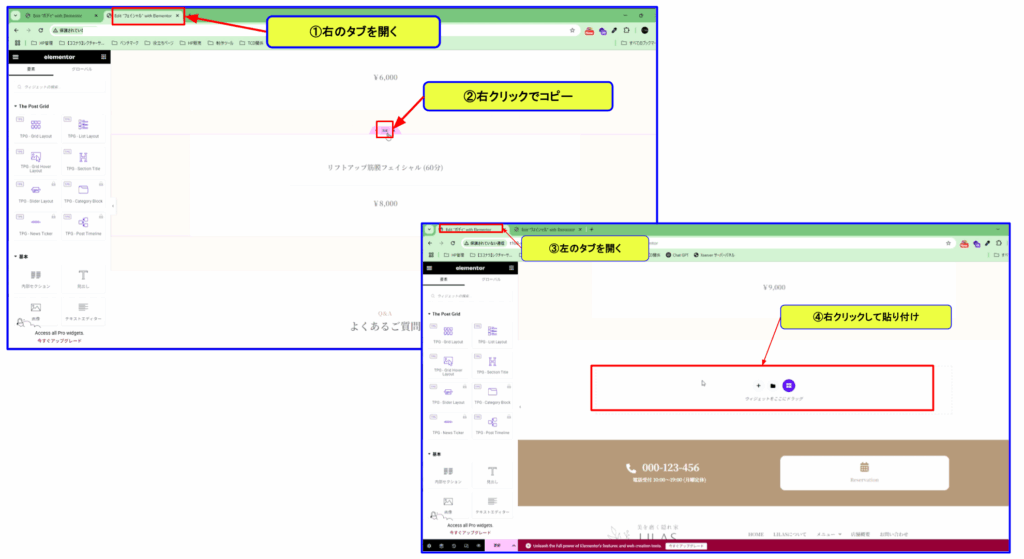Add TPG - Grid Layout widget in lower window
This screenshot has height=559, width=1024.
click(448, 334)
